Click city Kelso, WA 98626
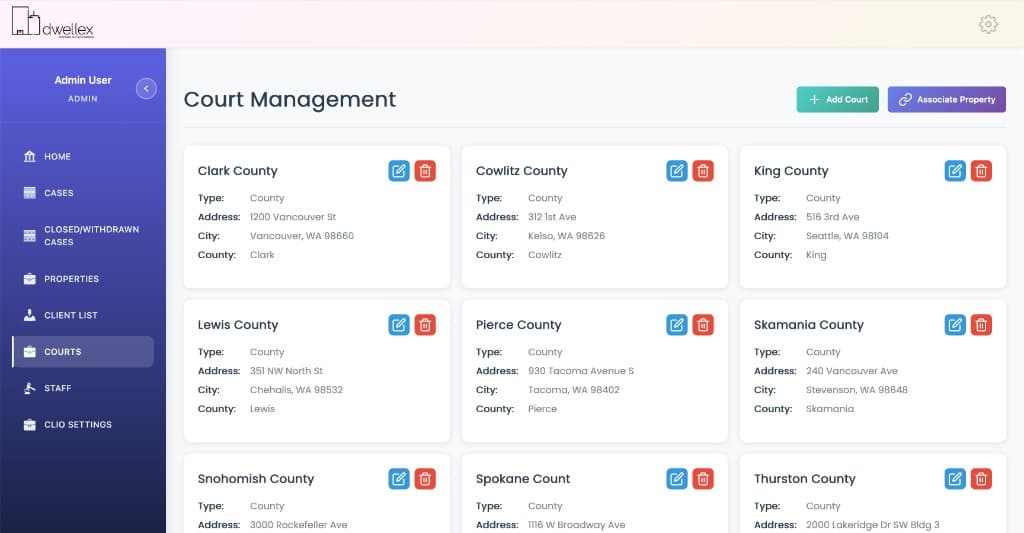 point(566,236)
